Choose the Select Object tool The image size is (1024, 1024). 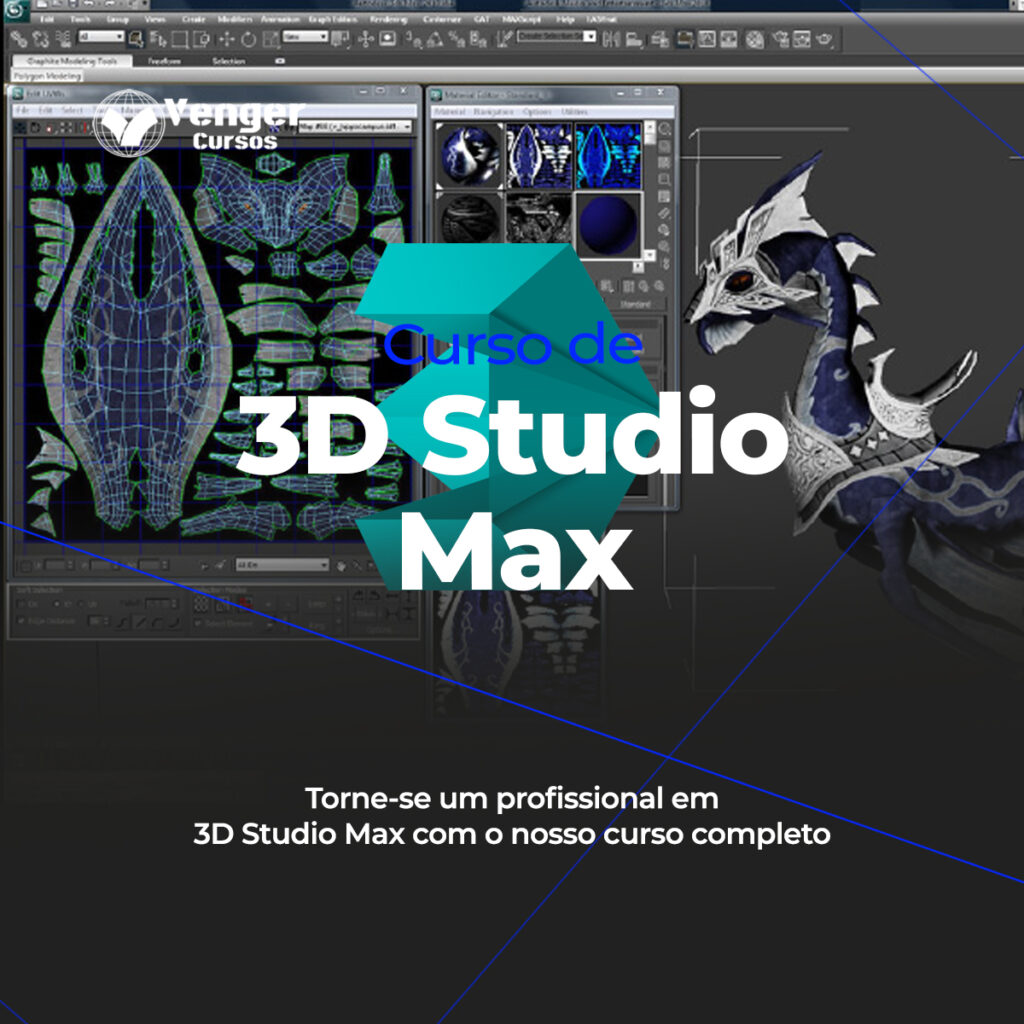point(136,40)
